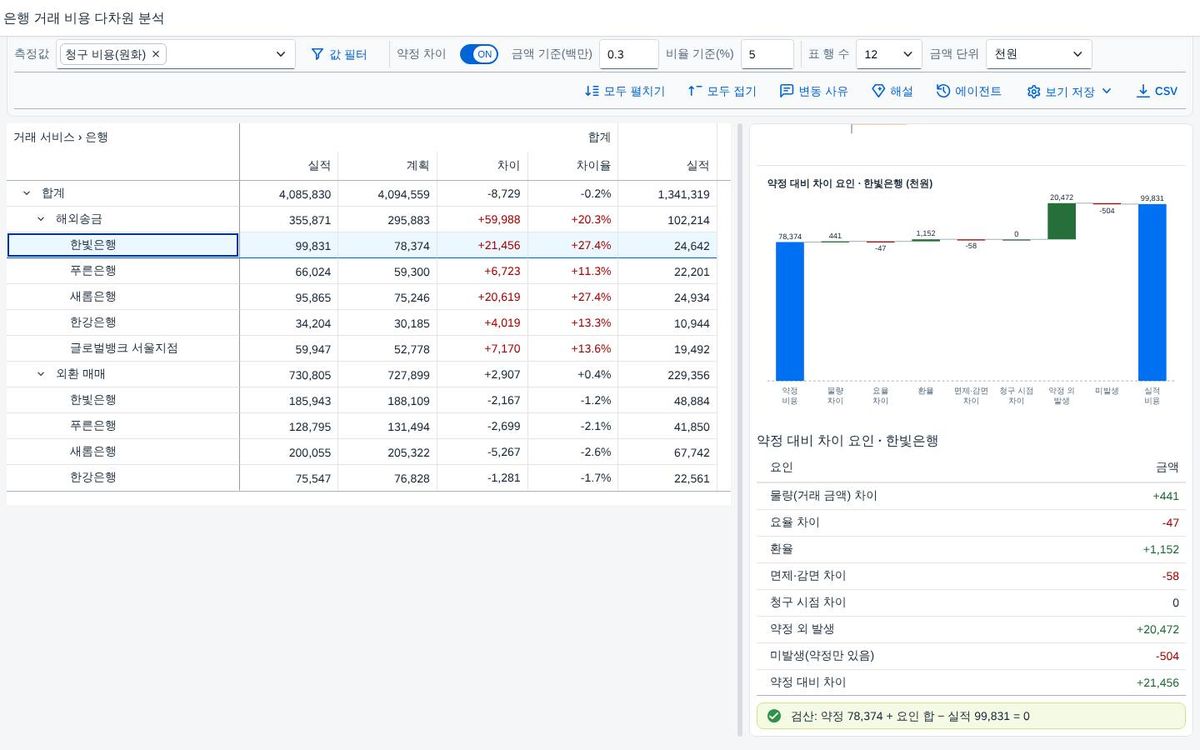Download the table as CSV
The height and width of the screenshot is (750, 1200).
(x=1157, y=91)
